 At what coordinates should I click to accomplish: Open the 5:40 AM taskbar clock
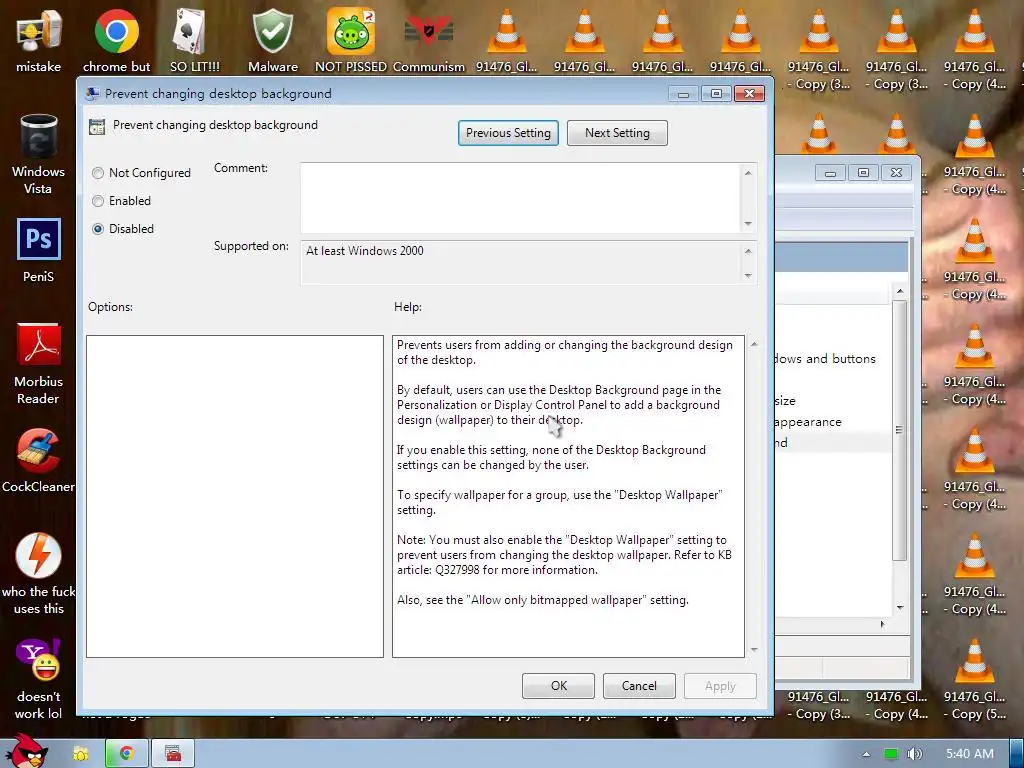click(970, 754)
